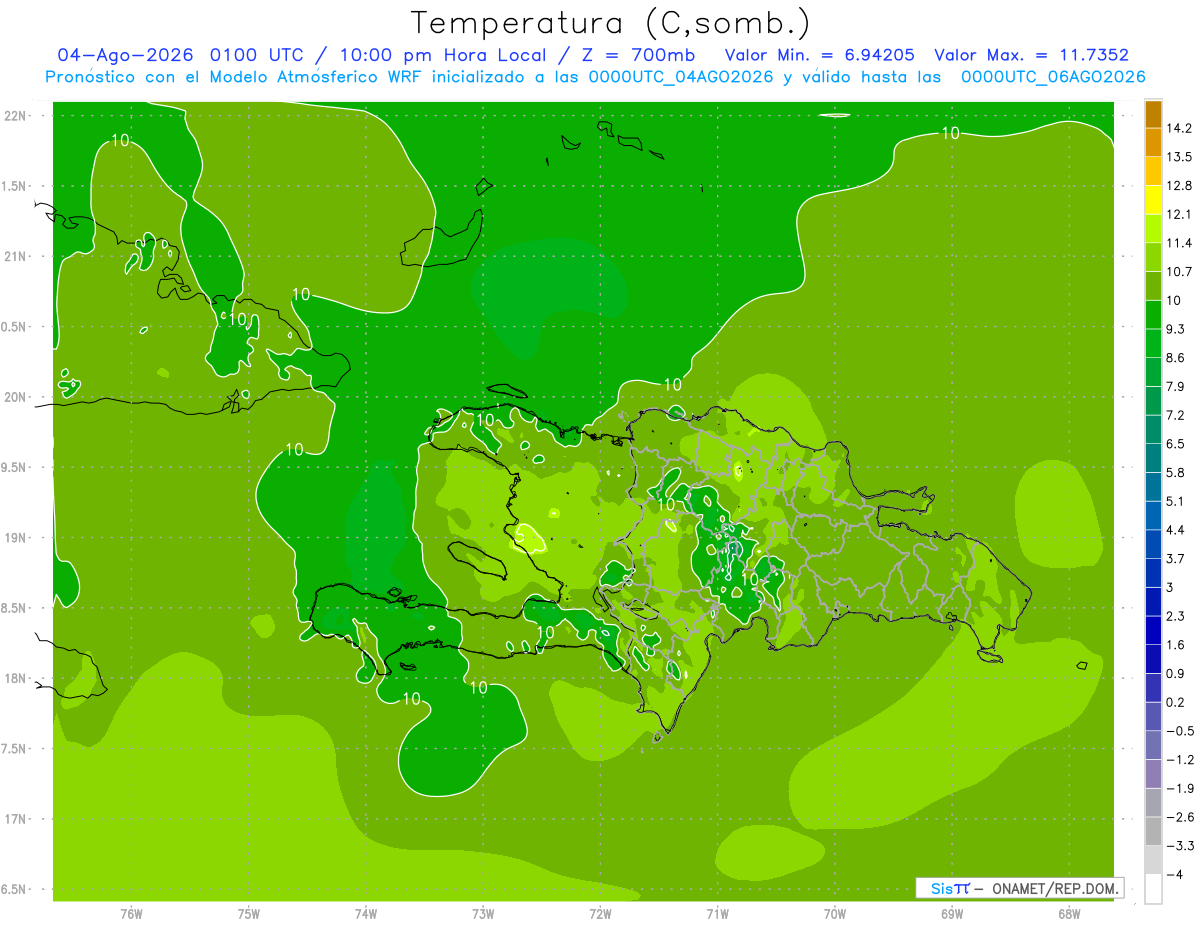
Task: Click the '7.9' color scale value
Action: tap(1176, 386)
